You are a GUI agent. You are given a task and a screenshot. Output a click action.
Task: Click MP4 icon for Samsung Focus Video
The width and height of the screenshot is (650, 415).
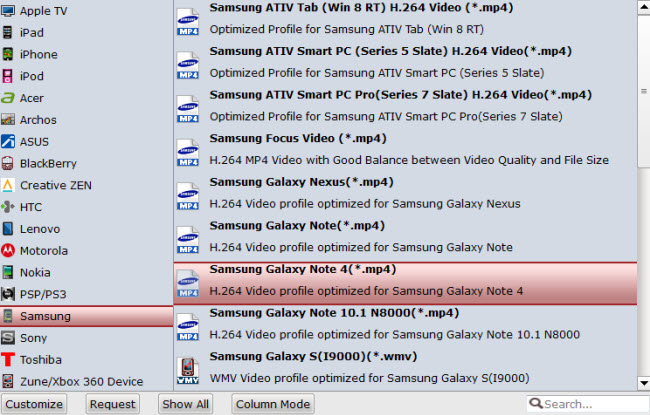[188, 153]
